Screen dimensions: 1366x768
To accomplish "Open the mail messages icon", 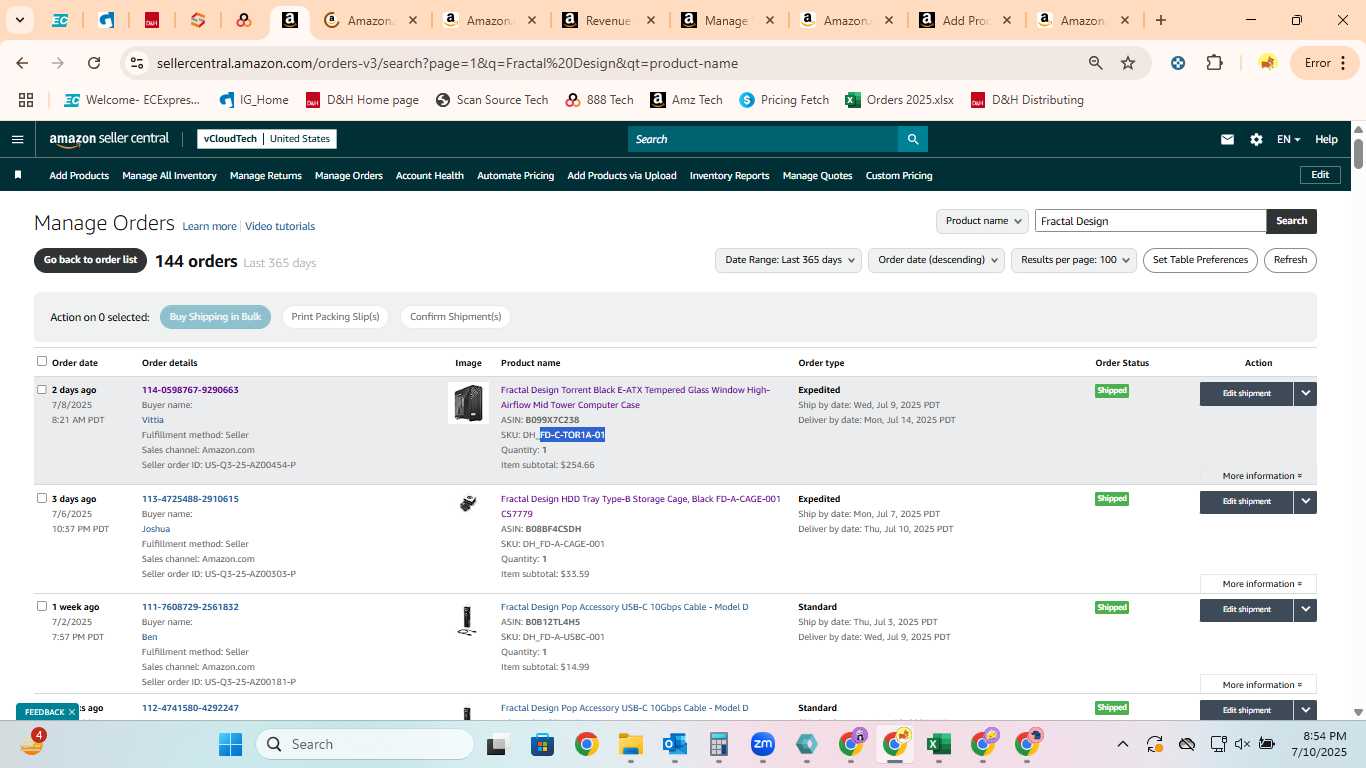I will [1227, 140].
